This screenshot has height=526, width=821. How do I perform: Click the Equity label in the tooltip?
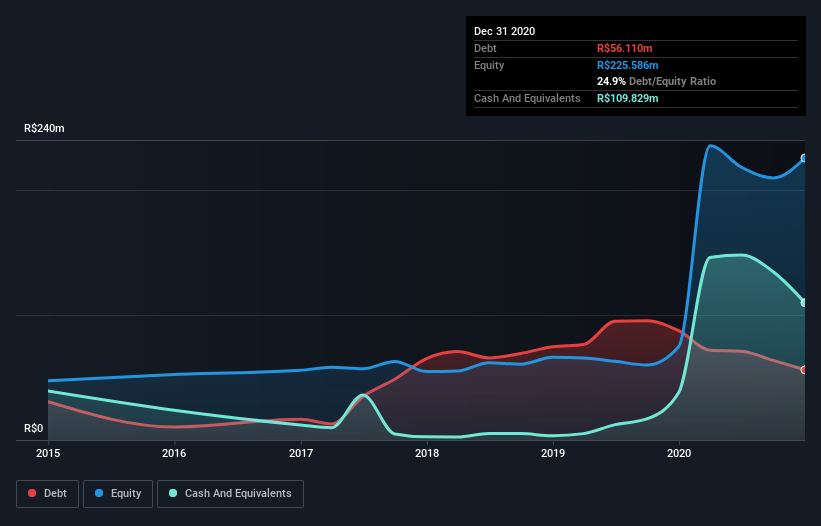click(489, 65)
